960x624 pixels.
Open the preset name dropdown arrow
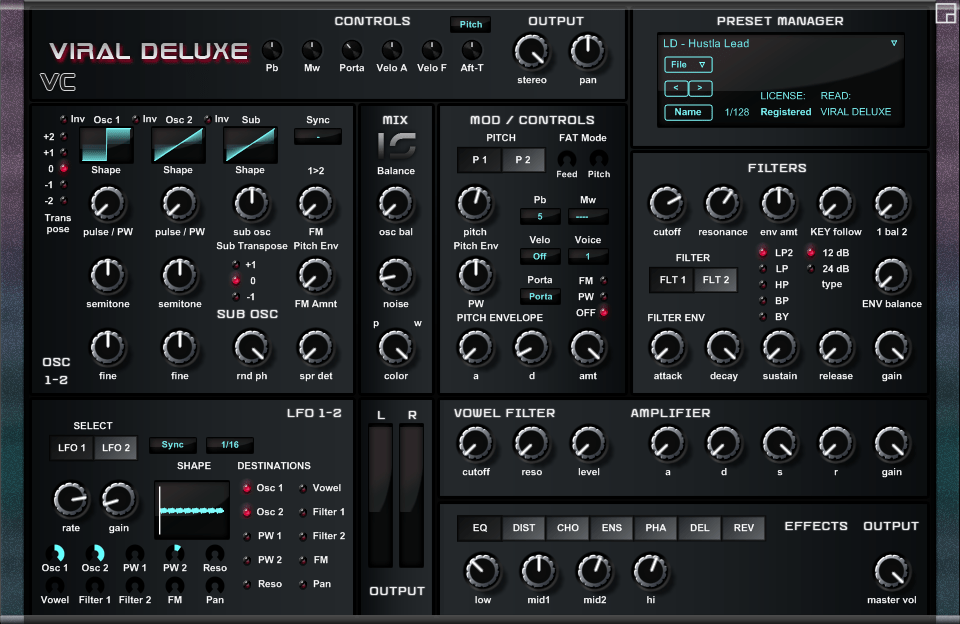[894, 43]
